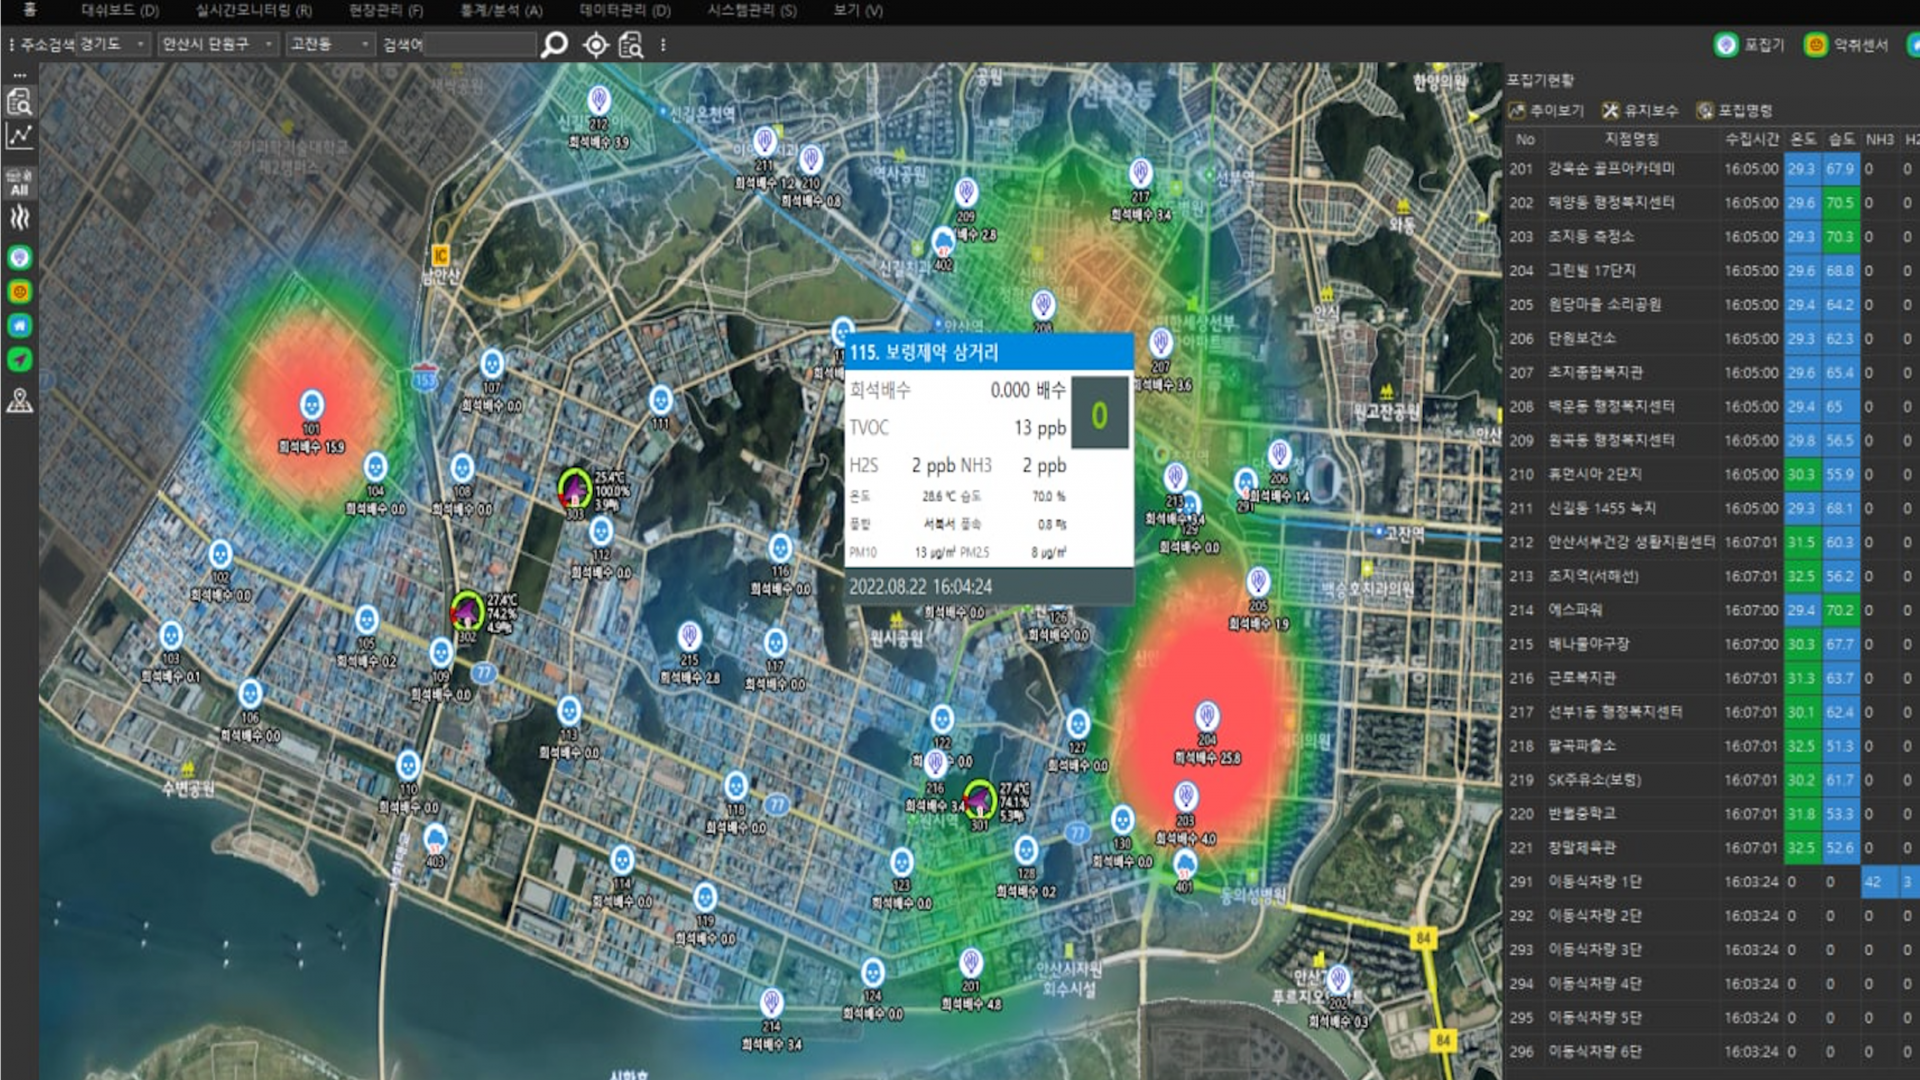1920x1080 pixels.
Task: Open the 시스템관리 (S) menu
Action: point(752,10)
